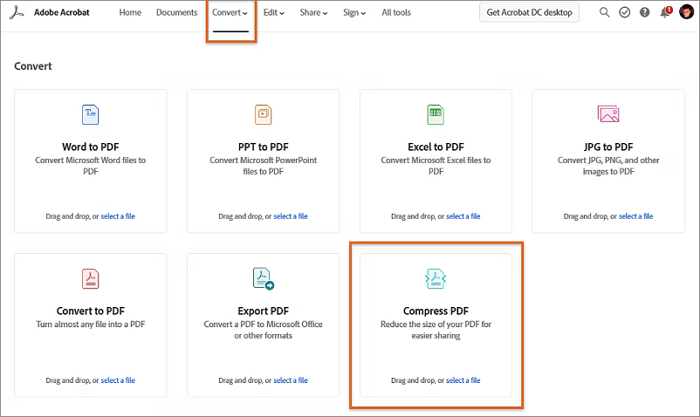
Task: Expand the Edit dropdown menu
Action: click(x=274, y=13)
